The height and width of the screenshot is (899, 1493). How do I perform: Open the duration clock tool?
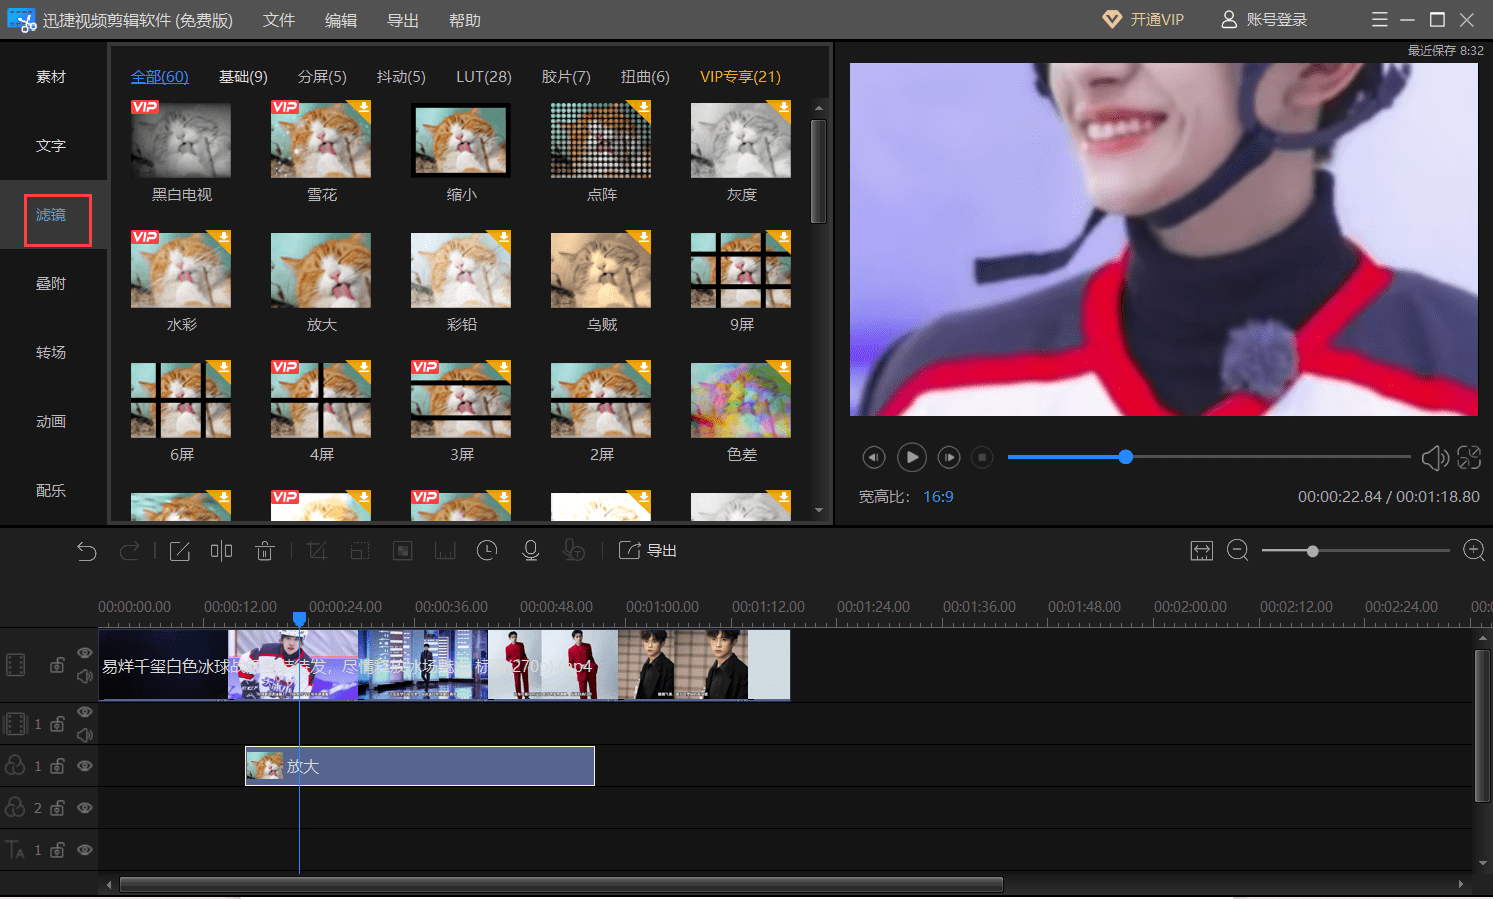pyautogui.click(x=487, y=551)
